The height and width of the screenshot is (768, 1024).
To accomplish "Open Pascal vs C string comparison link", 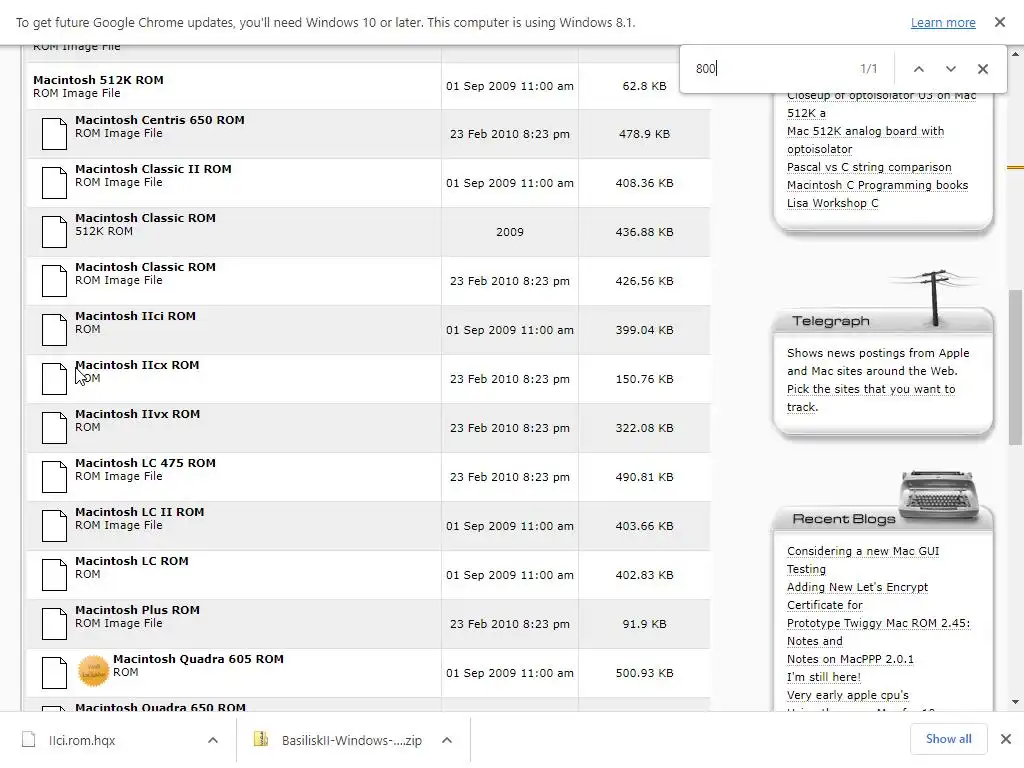I will point(869,167).
